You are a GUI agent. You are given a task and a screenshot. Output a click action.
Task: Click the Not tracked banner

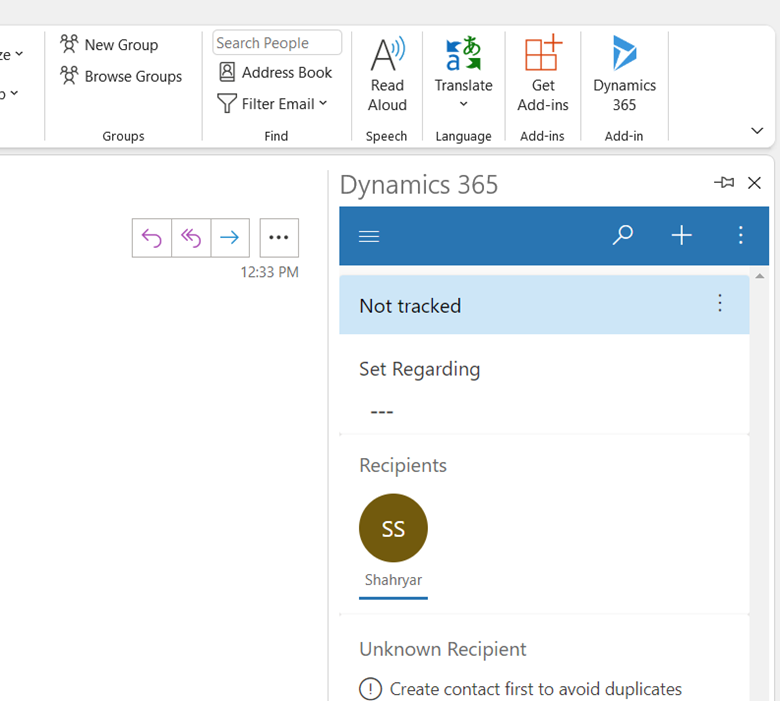pos(544,305)
